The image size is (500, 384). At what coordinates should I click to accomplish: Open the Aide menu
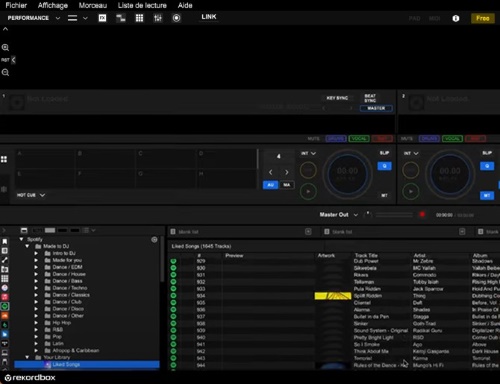[185, 5]
